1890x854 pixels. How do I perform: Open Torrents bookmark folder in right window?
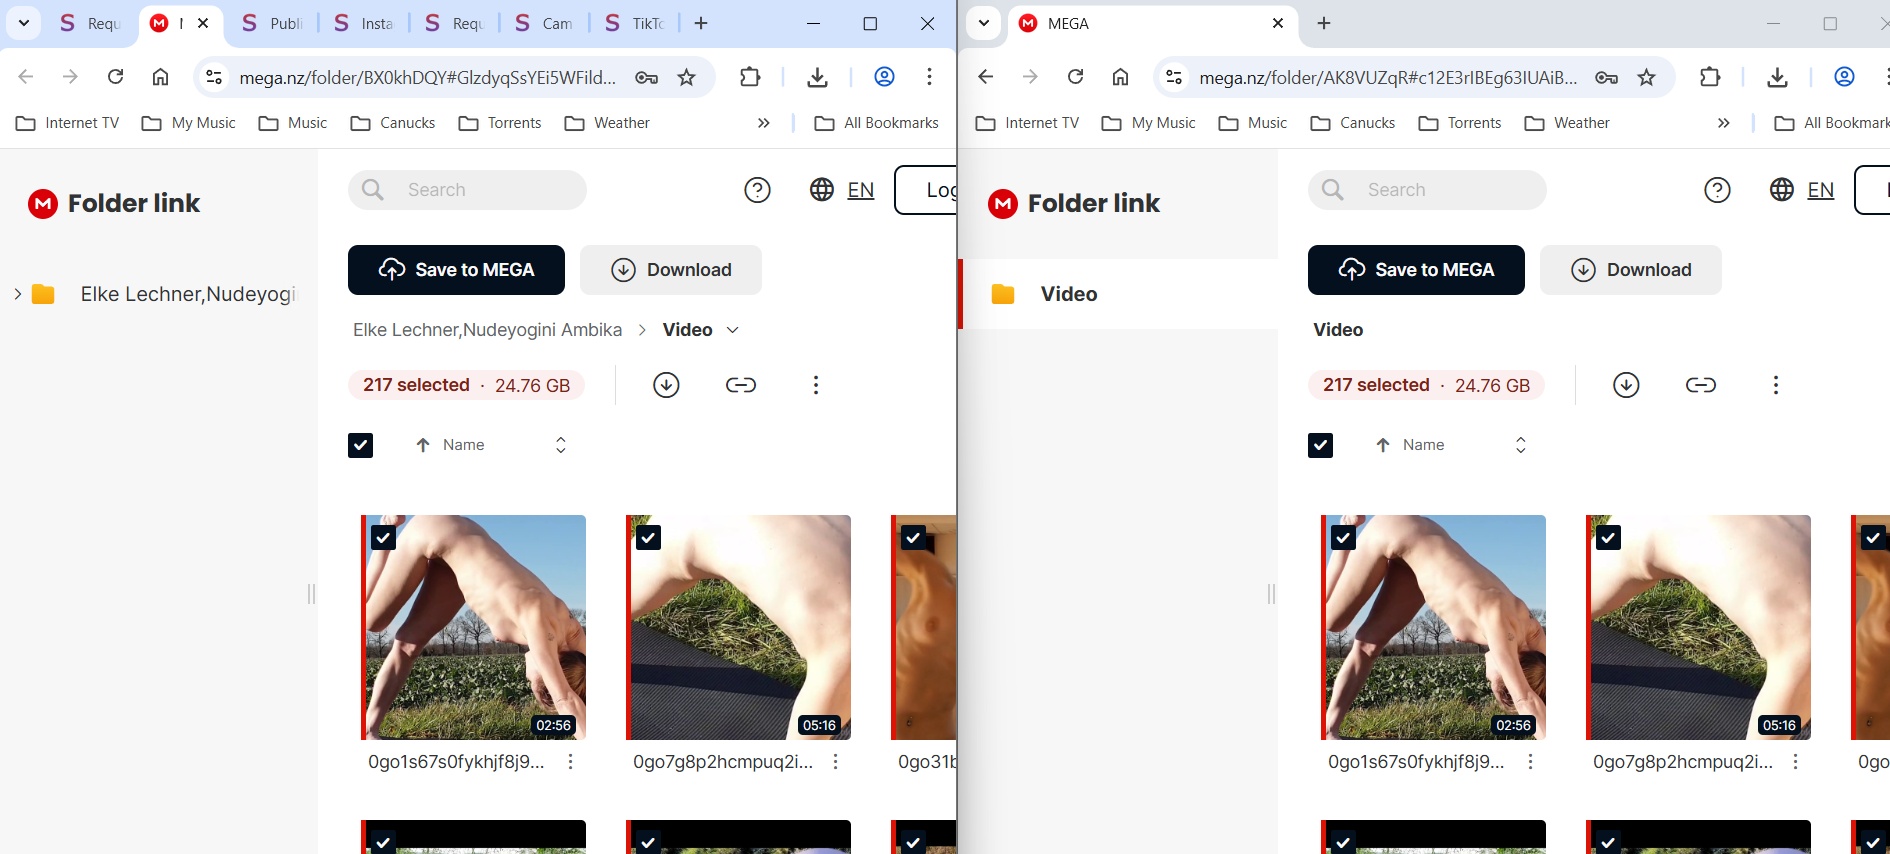pos(1460,123)
